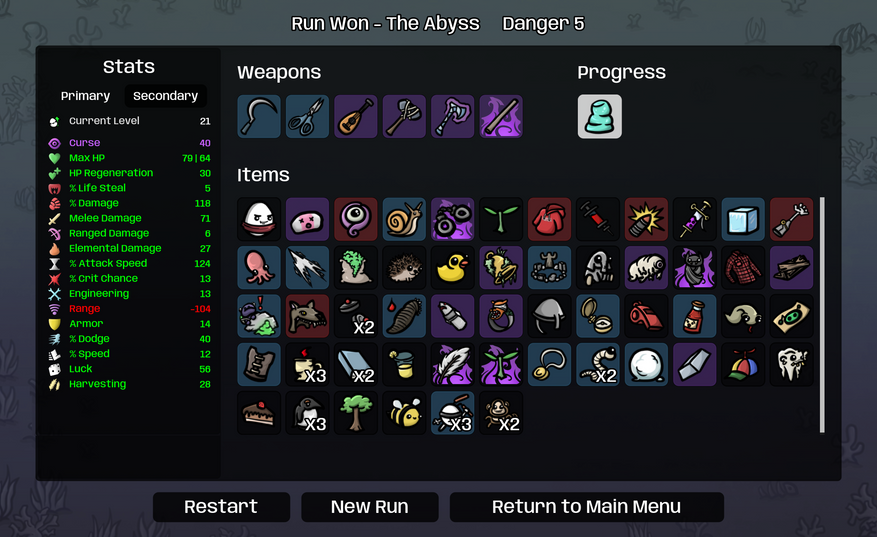
Task: Click the items list scrollbar
Action: coord(822,315)
